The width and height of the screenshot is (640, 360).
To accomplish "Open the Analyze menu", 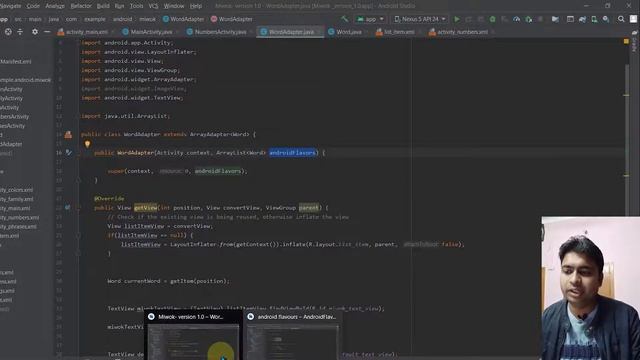I will pos(55,6).
